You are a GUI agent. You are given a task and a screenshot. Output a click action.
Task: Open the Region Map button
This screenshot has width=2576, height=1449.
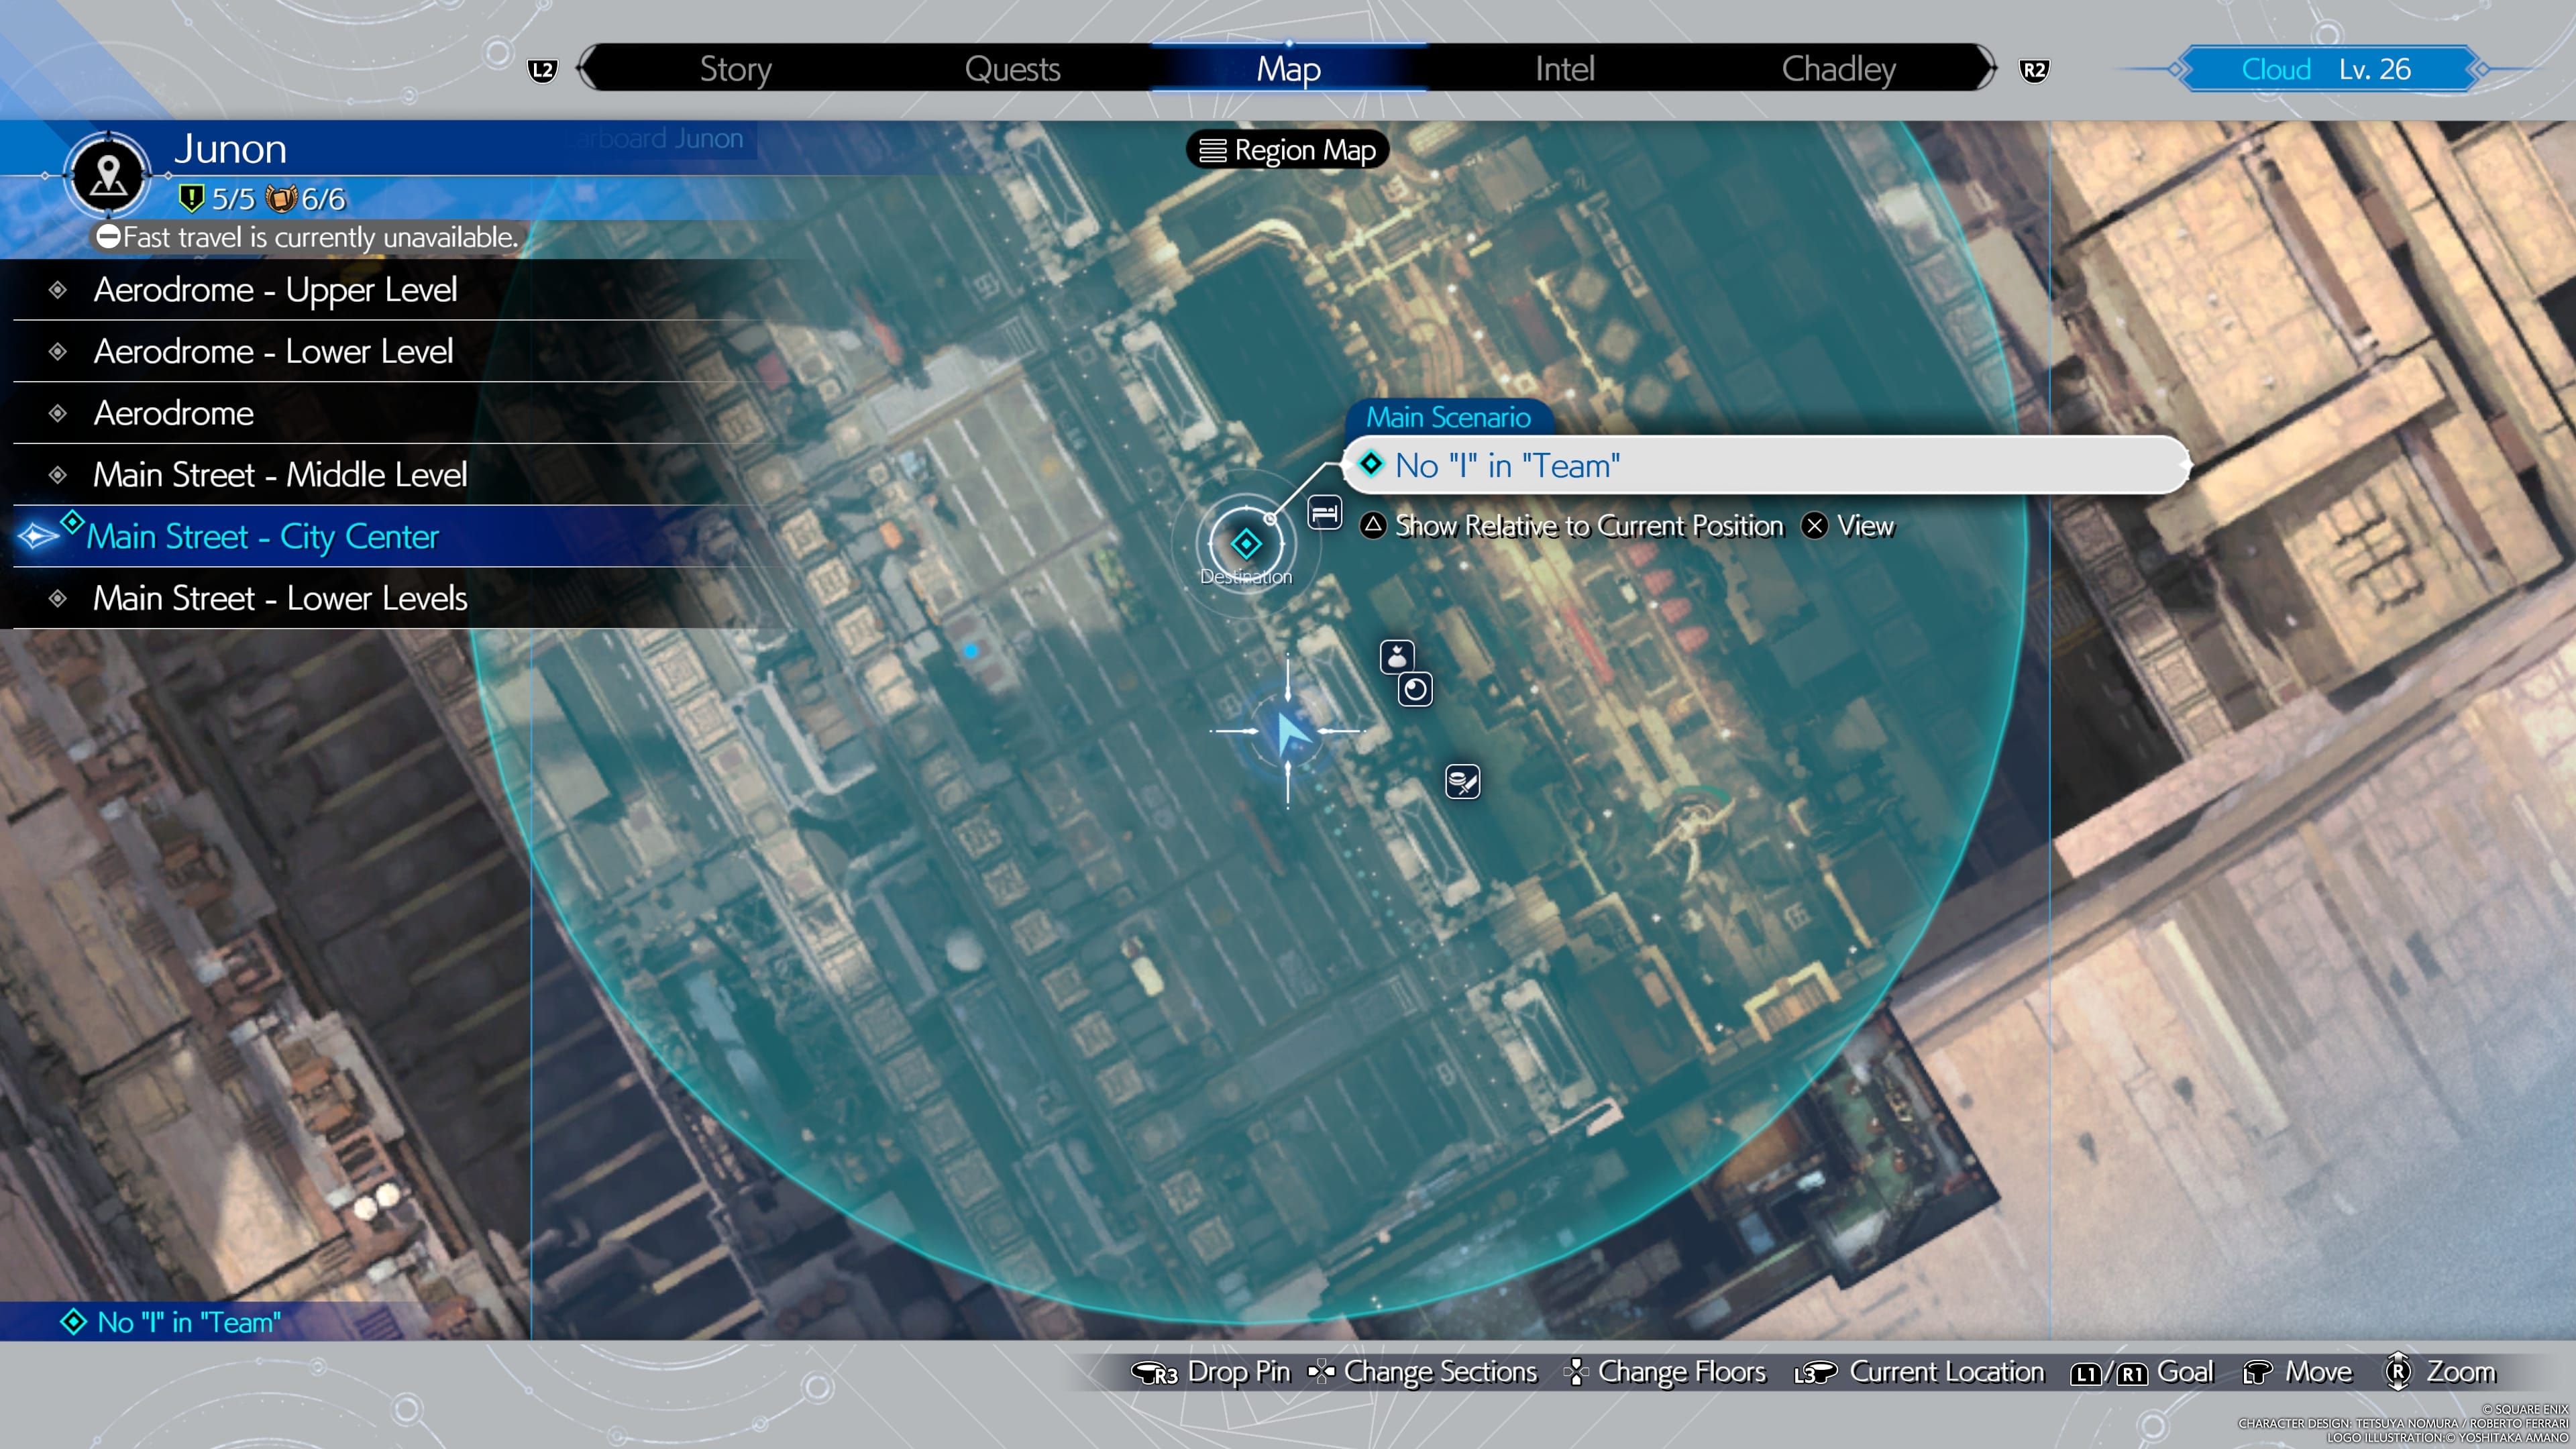click(x=1287, y=150)
